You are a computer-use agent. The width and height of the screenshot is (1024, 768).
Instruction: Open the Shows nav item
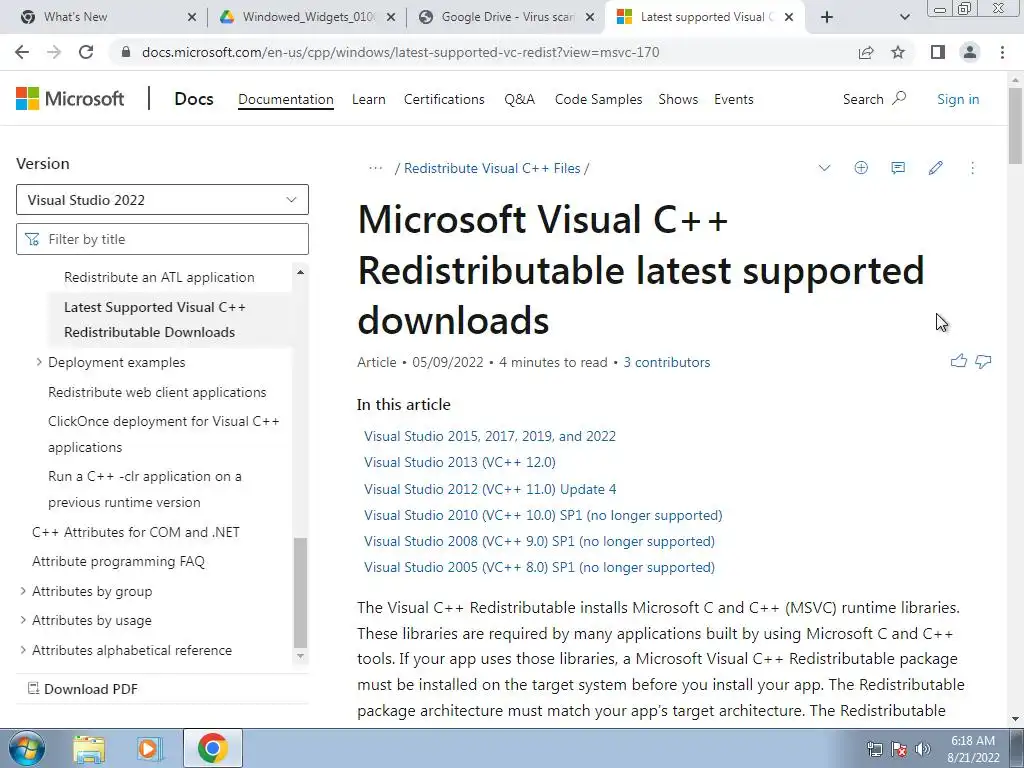(x=678, y=99)
